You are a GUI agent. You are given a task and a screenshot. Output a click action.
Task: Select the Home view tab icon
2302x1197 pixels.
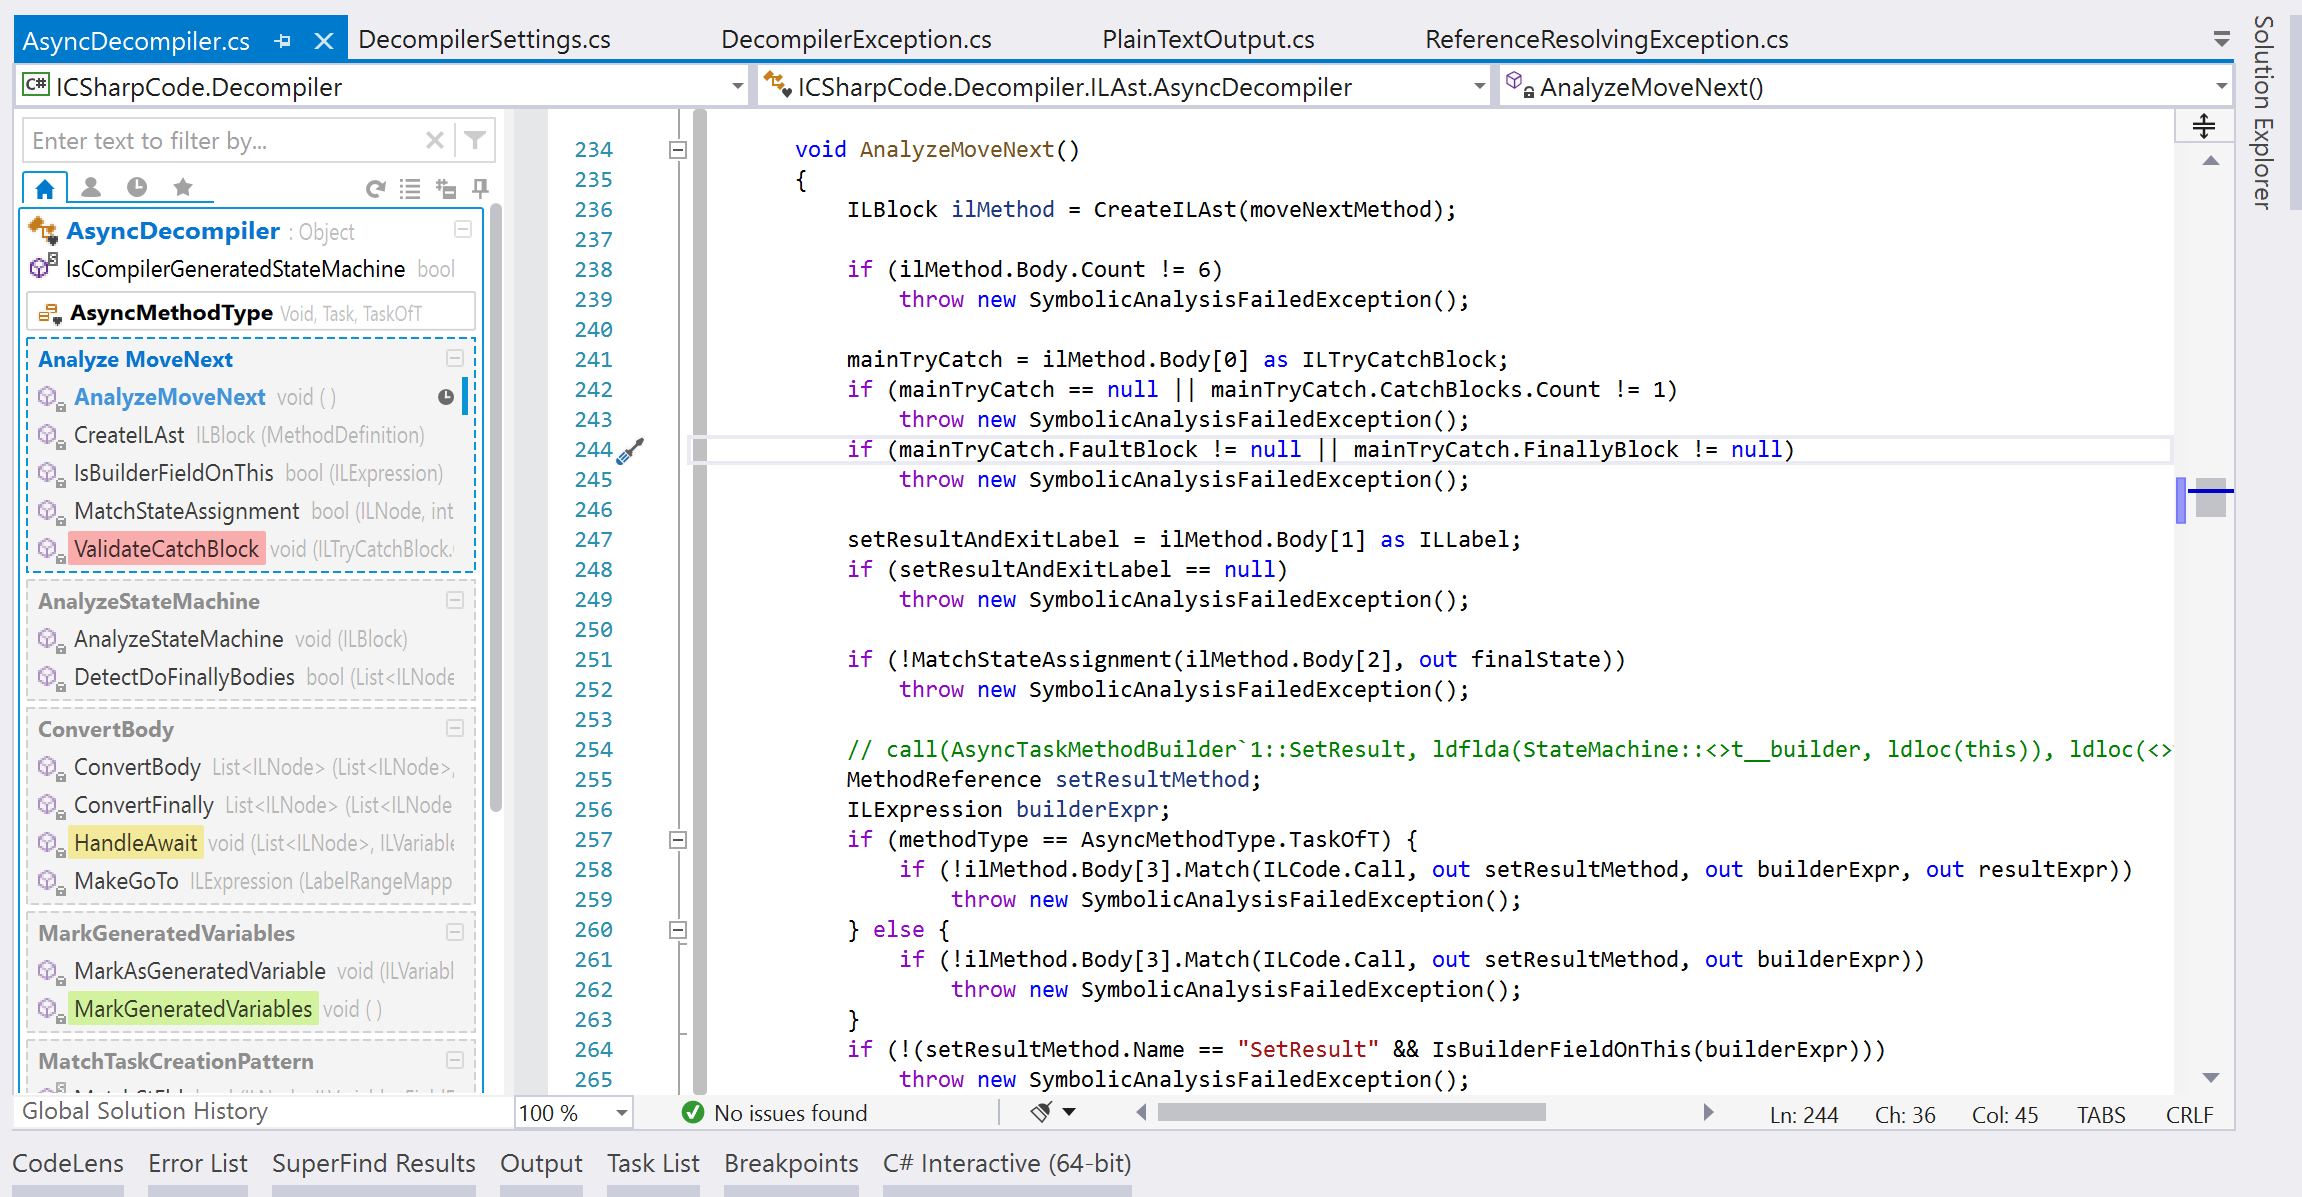[x=45, y=188]
